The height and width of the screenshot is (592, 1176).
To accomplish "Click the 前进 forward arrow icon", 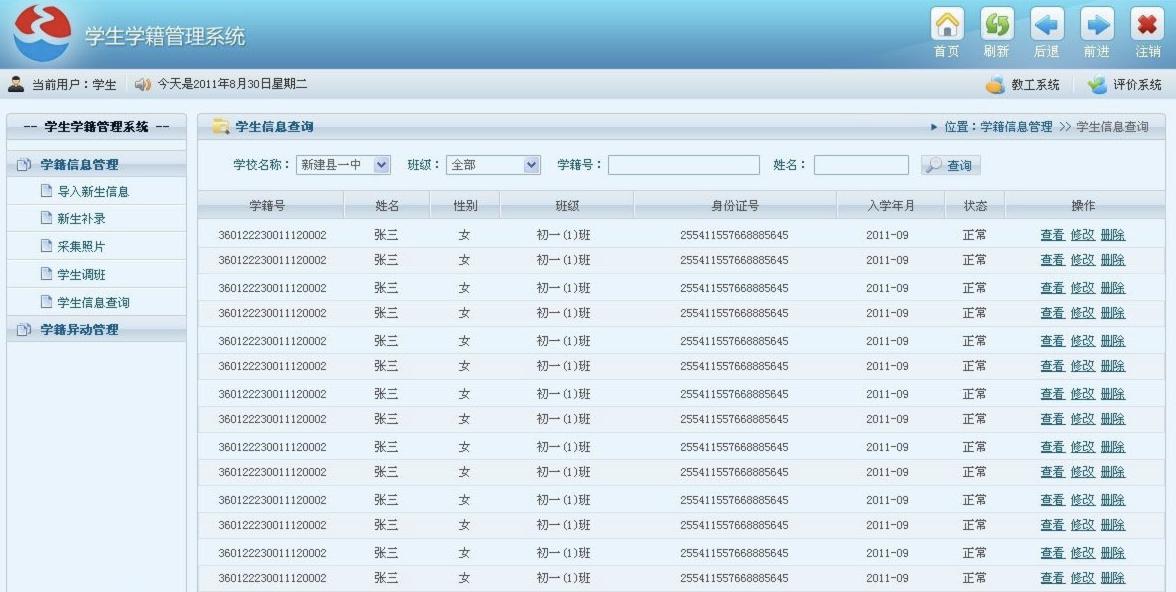I will point(1096,25).
